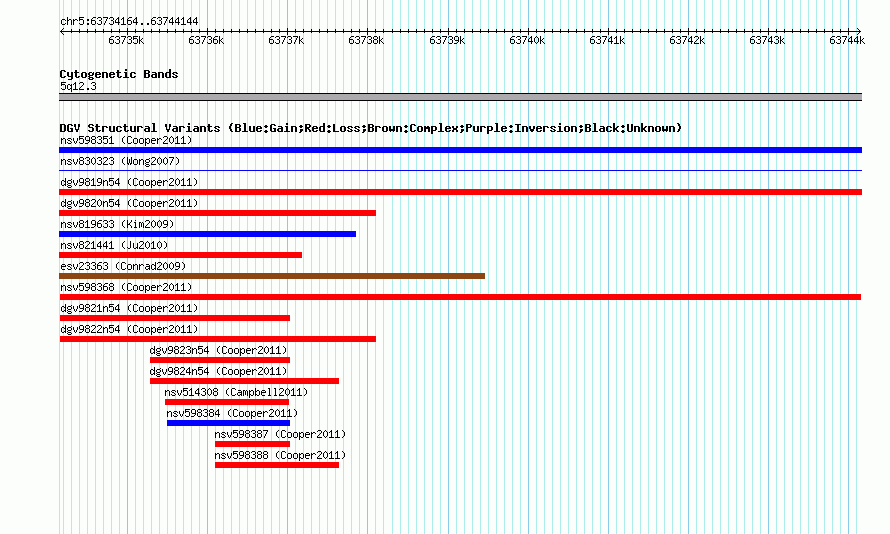
Task: Select the blue nsv598384 gain bar
Action: 228,423
